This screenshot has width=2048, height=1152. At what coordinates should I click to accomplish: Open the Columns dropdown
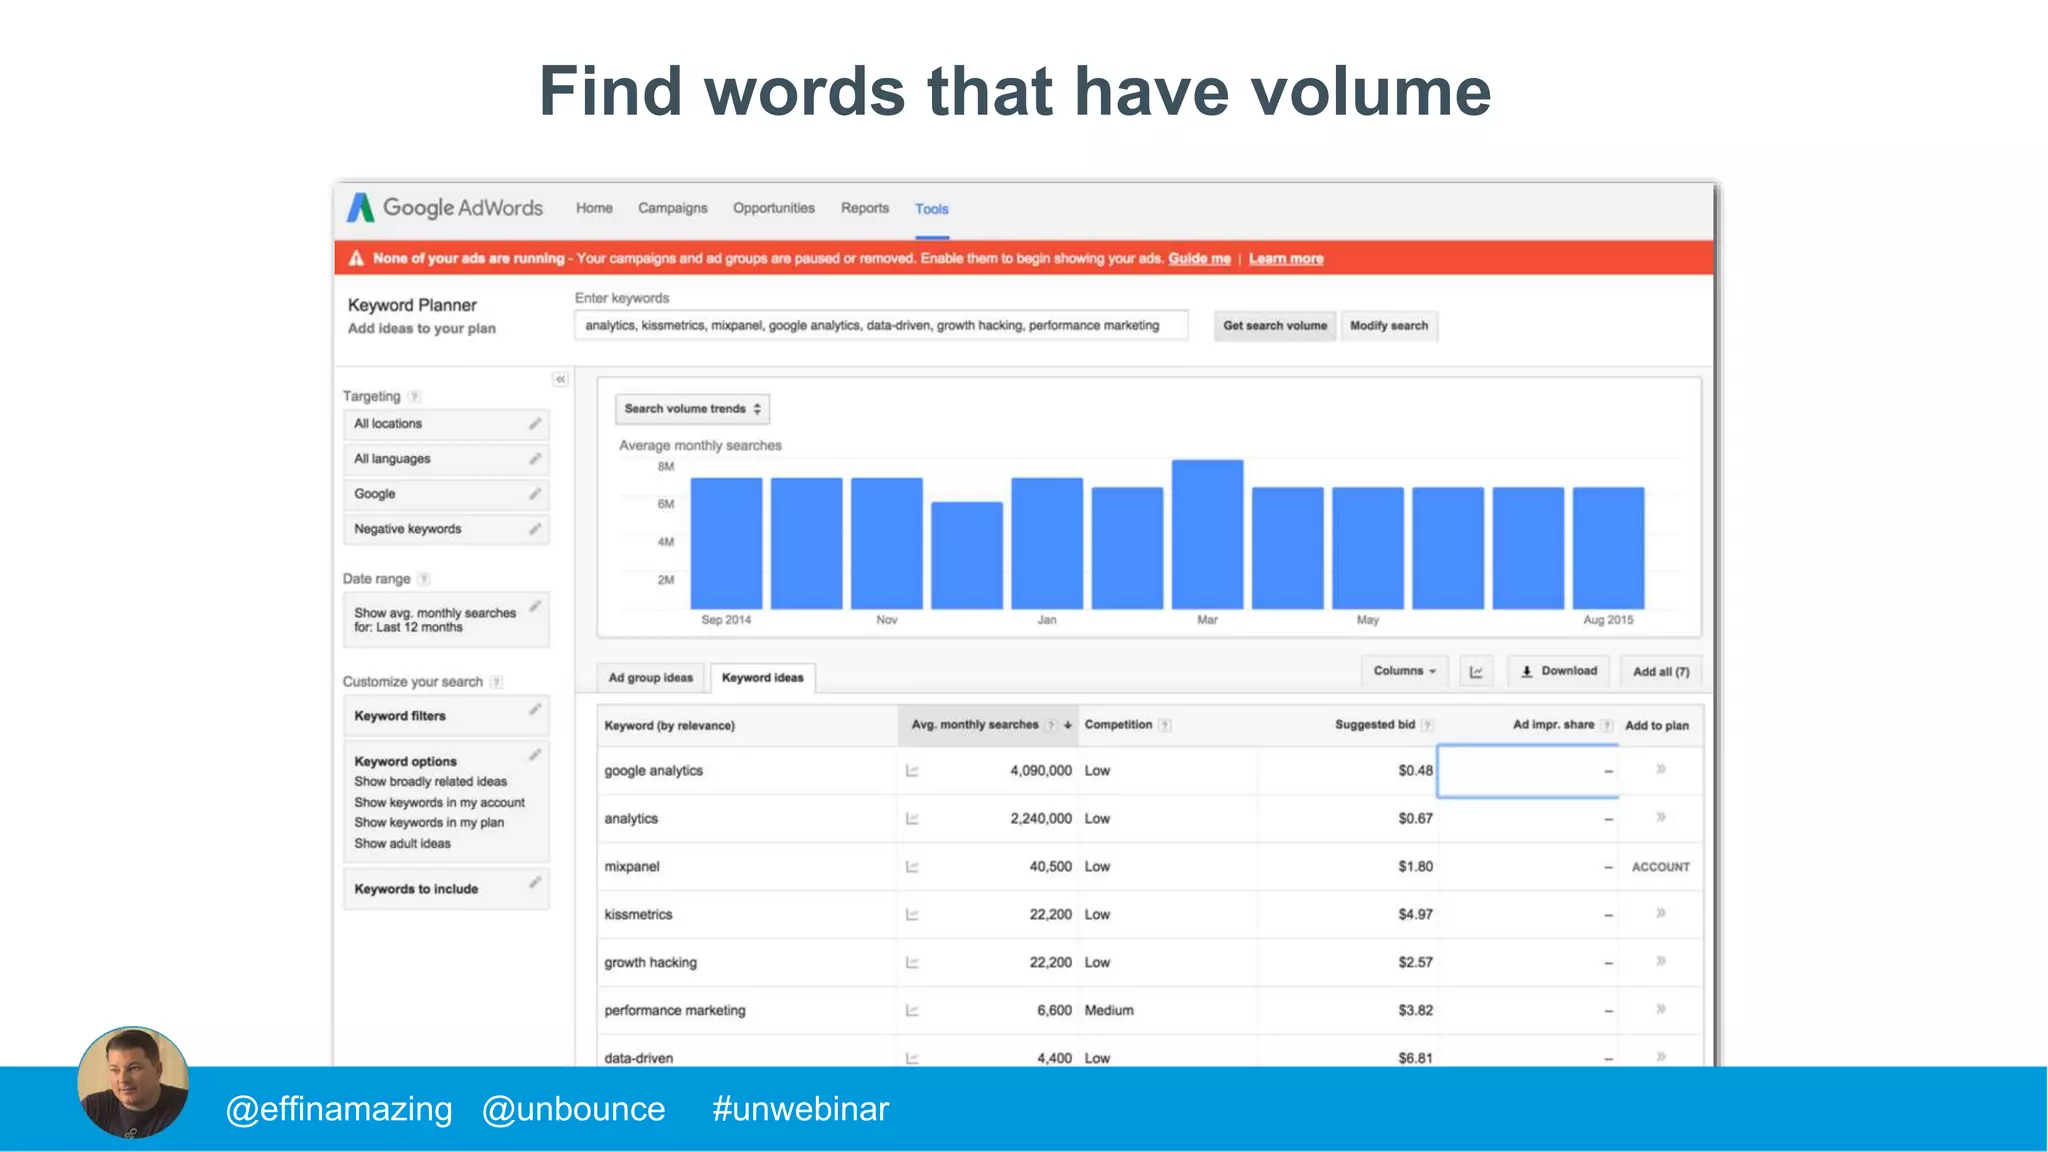click(1405, 671)
